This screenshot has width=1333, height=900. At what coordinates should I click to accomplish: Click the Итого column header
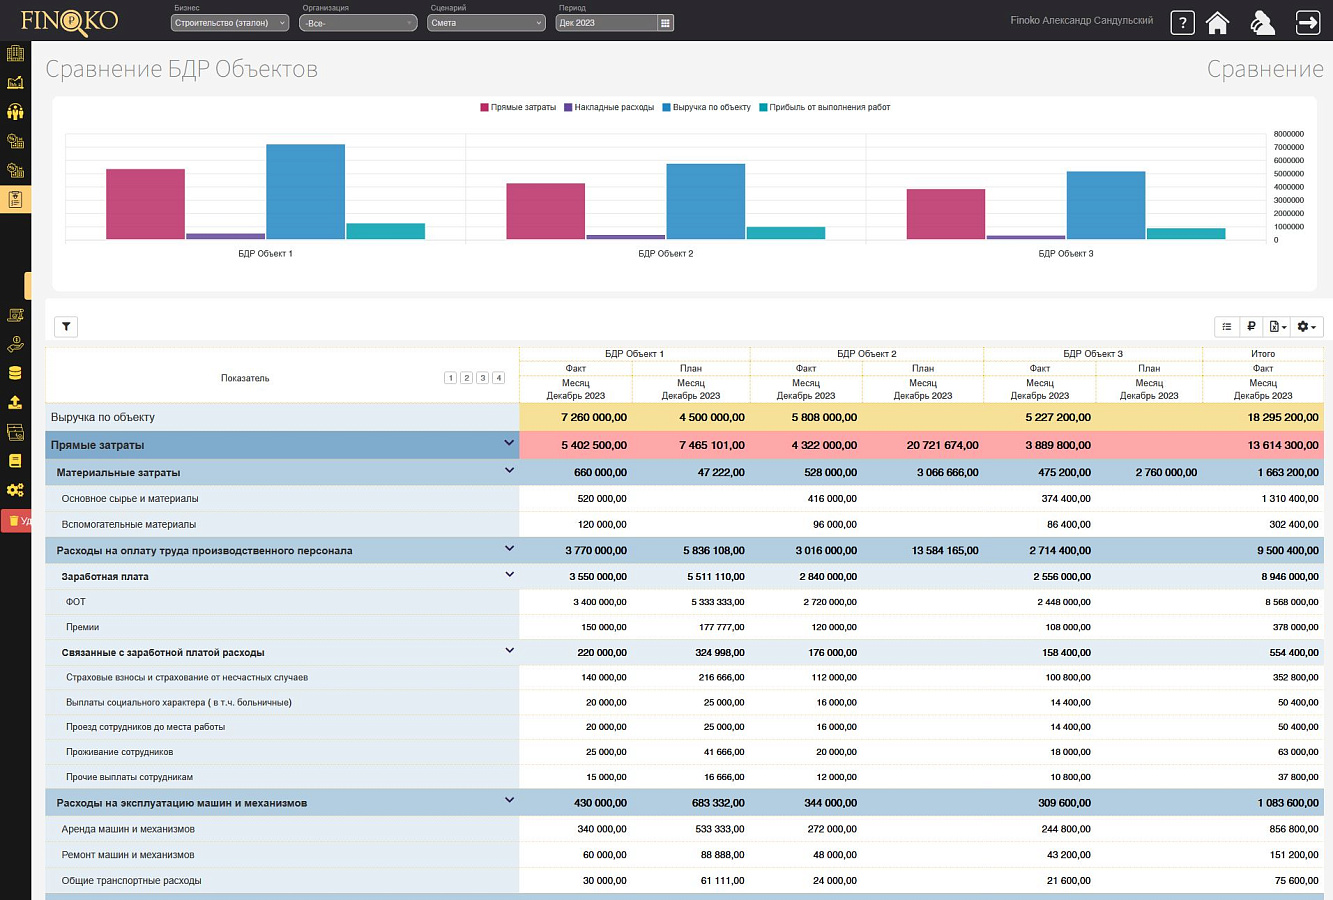click(1263, 354)
